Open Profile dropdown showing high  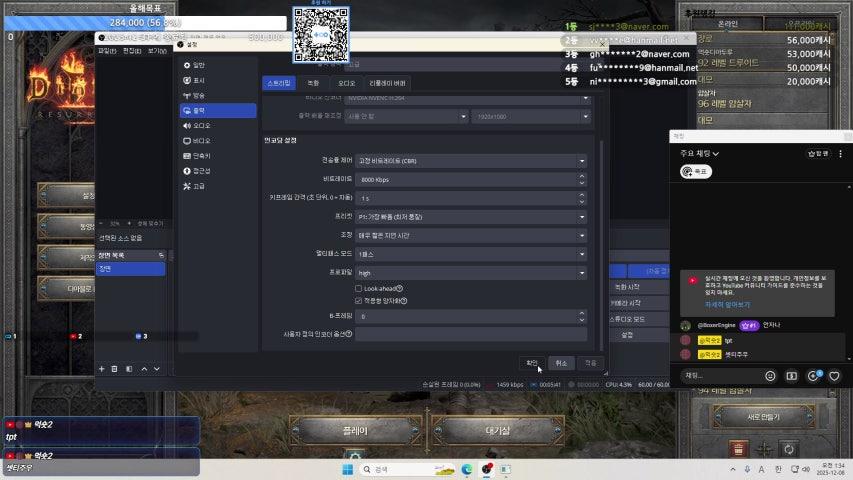471,273
